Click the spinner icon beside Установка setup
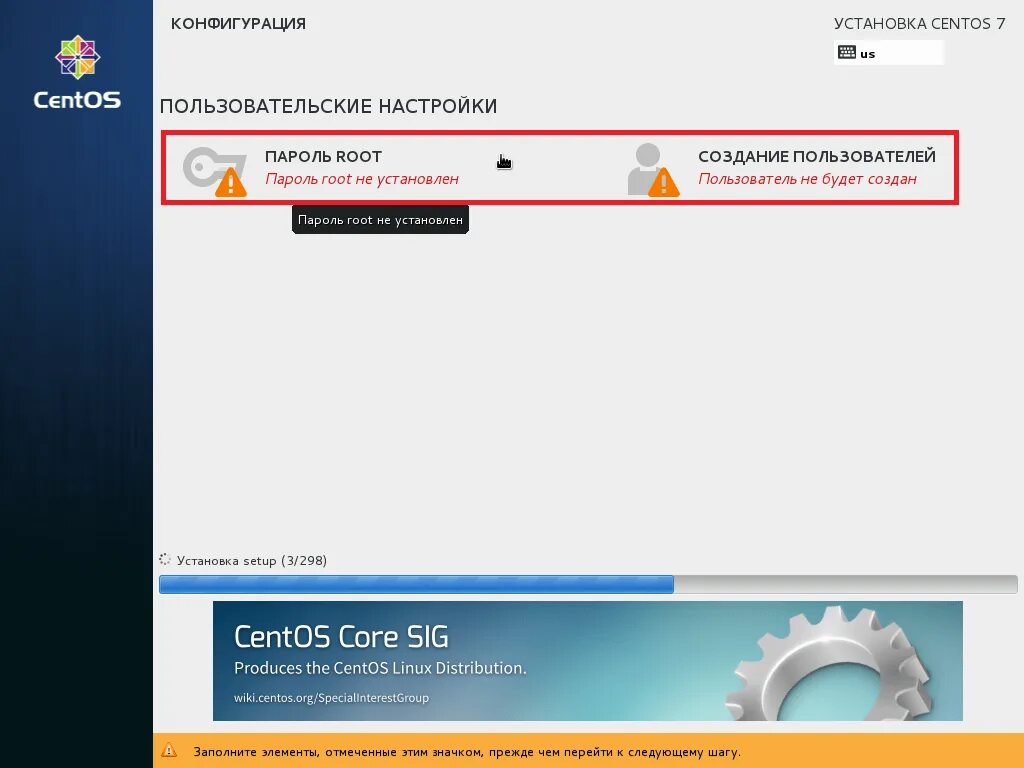This screenshot has height=768, width=1024. point(165,560)
